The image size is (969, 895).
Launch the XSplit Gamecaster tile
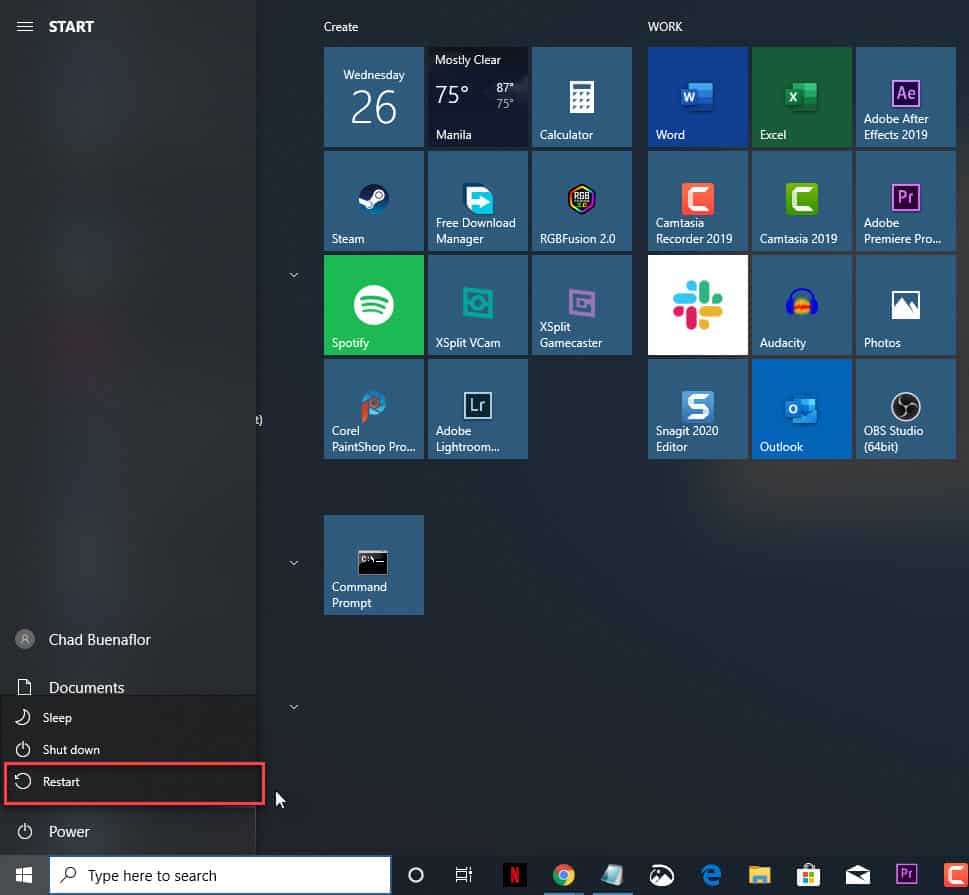tap(582, 305)
